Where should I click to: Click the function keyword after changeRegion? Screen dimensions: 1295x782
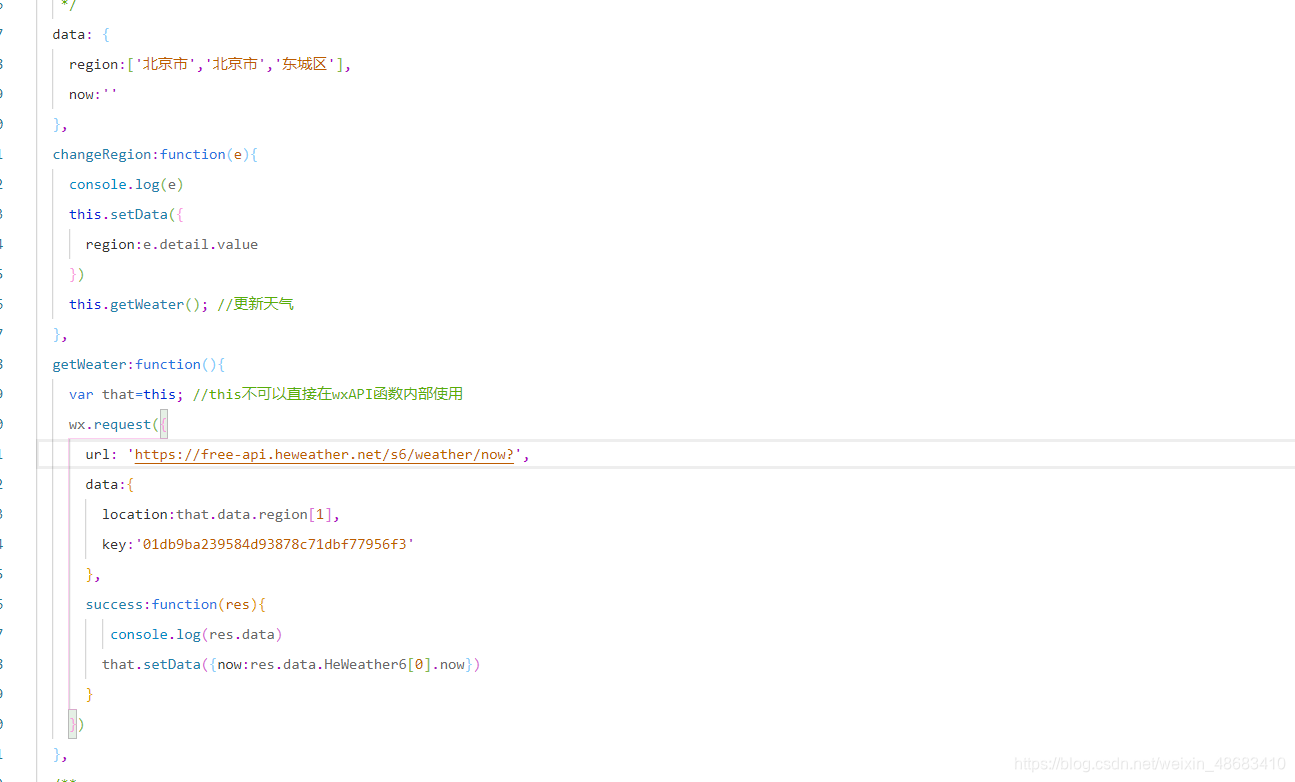[x=193, y=154]
